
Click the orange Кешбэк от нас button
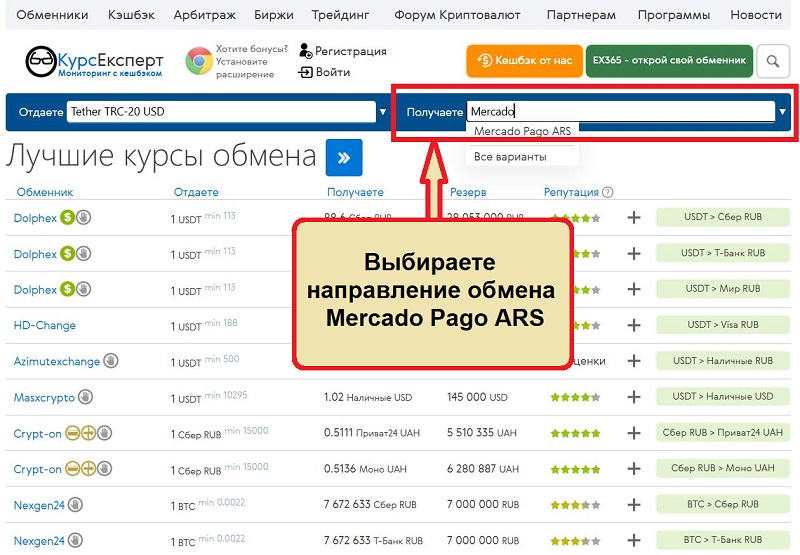[524, 61]
